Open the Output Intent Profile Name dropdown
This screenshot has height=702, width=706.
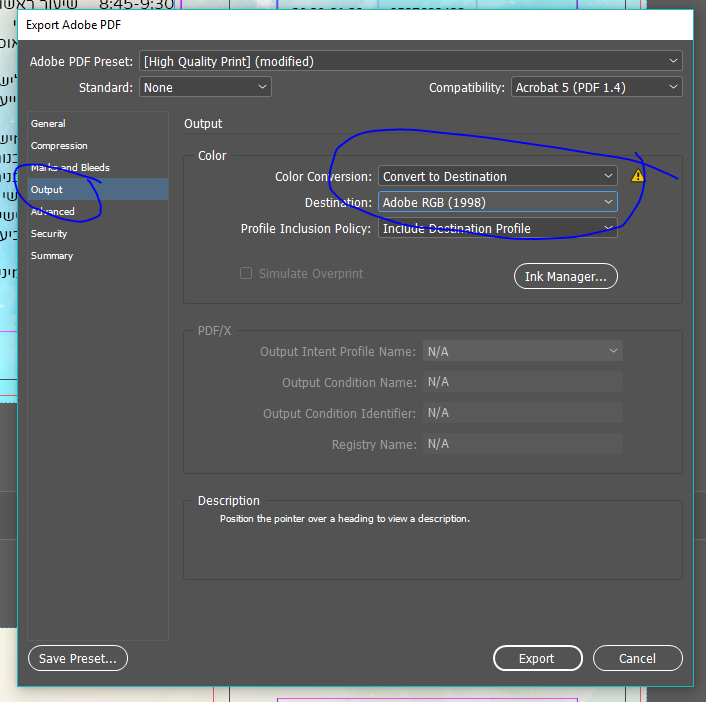(523, 351)
